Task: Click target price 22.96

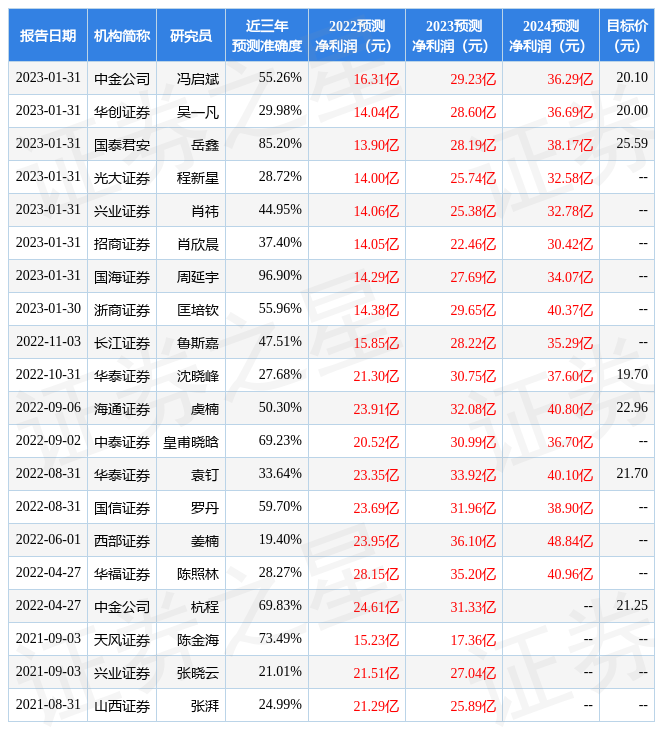Action: [632, 407]
